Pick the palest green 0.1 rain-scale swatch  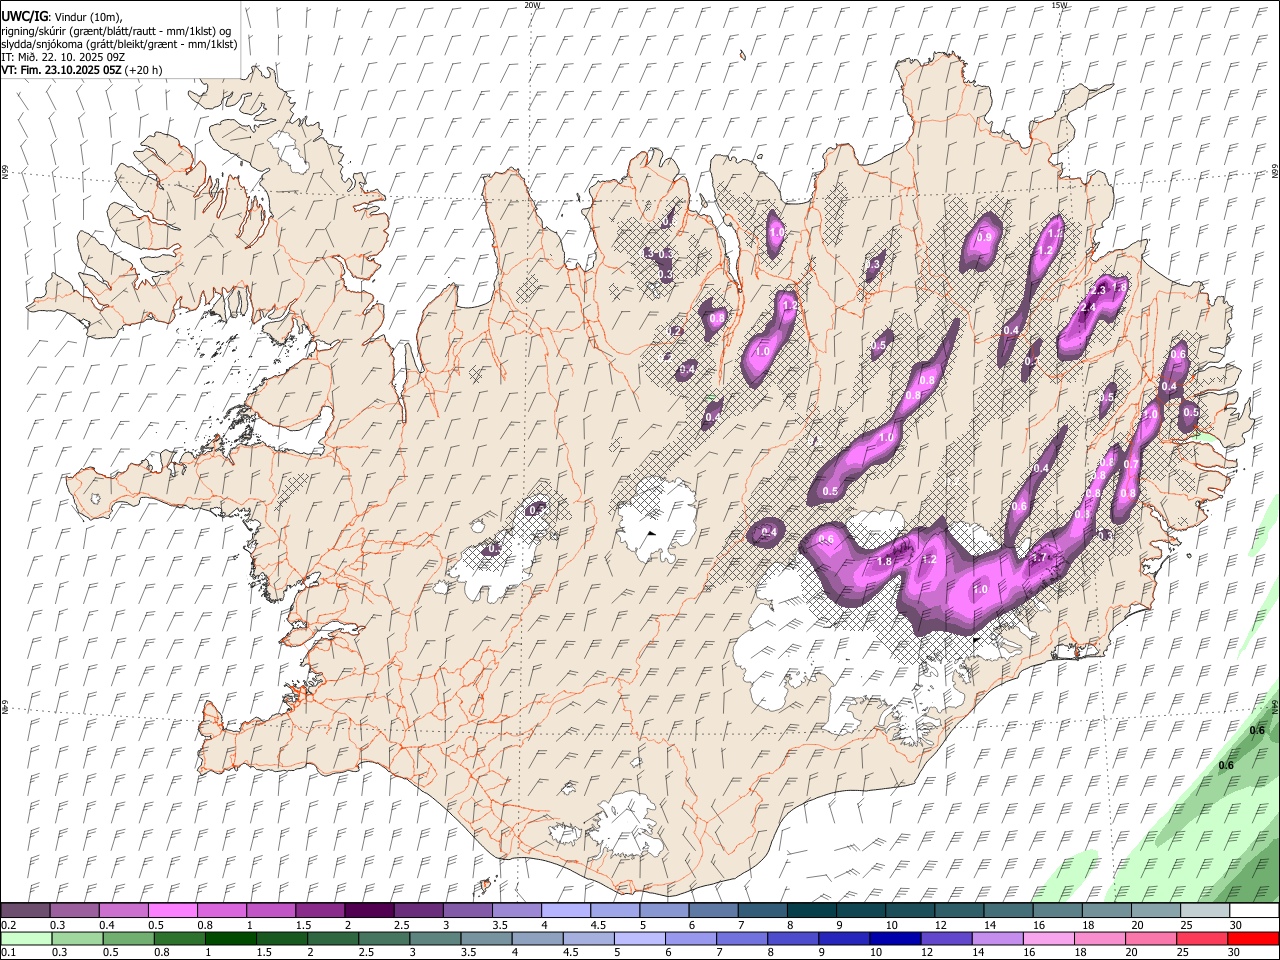pyautogui.click(x=26, y=939)
